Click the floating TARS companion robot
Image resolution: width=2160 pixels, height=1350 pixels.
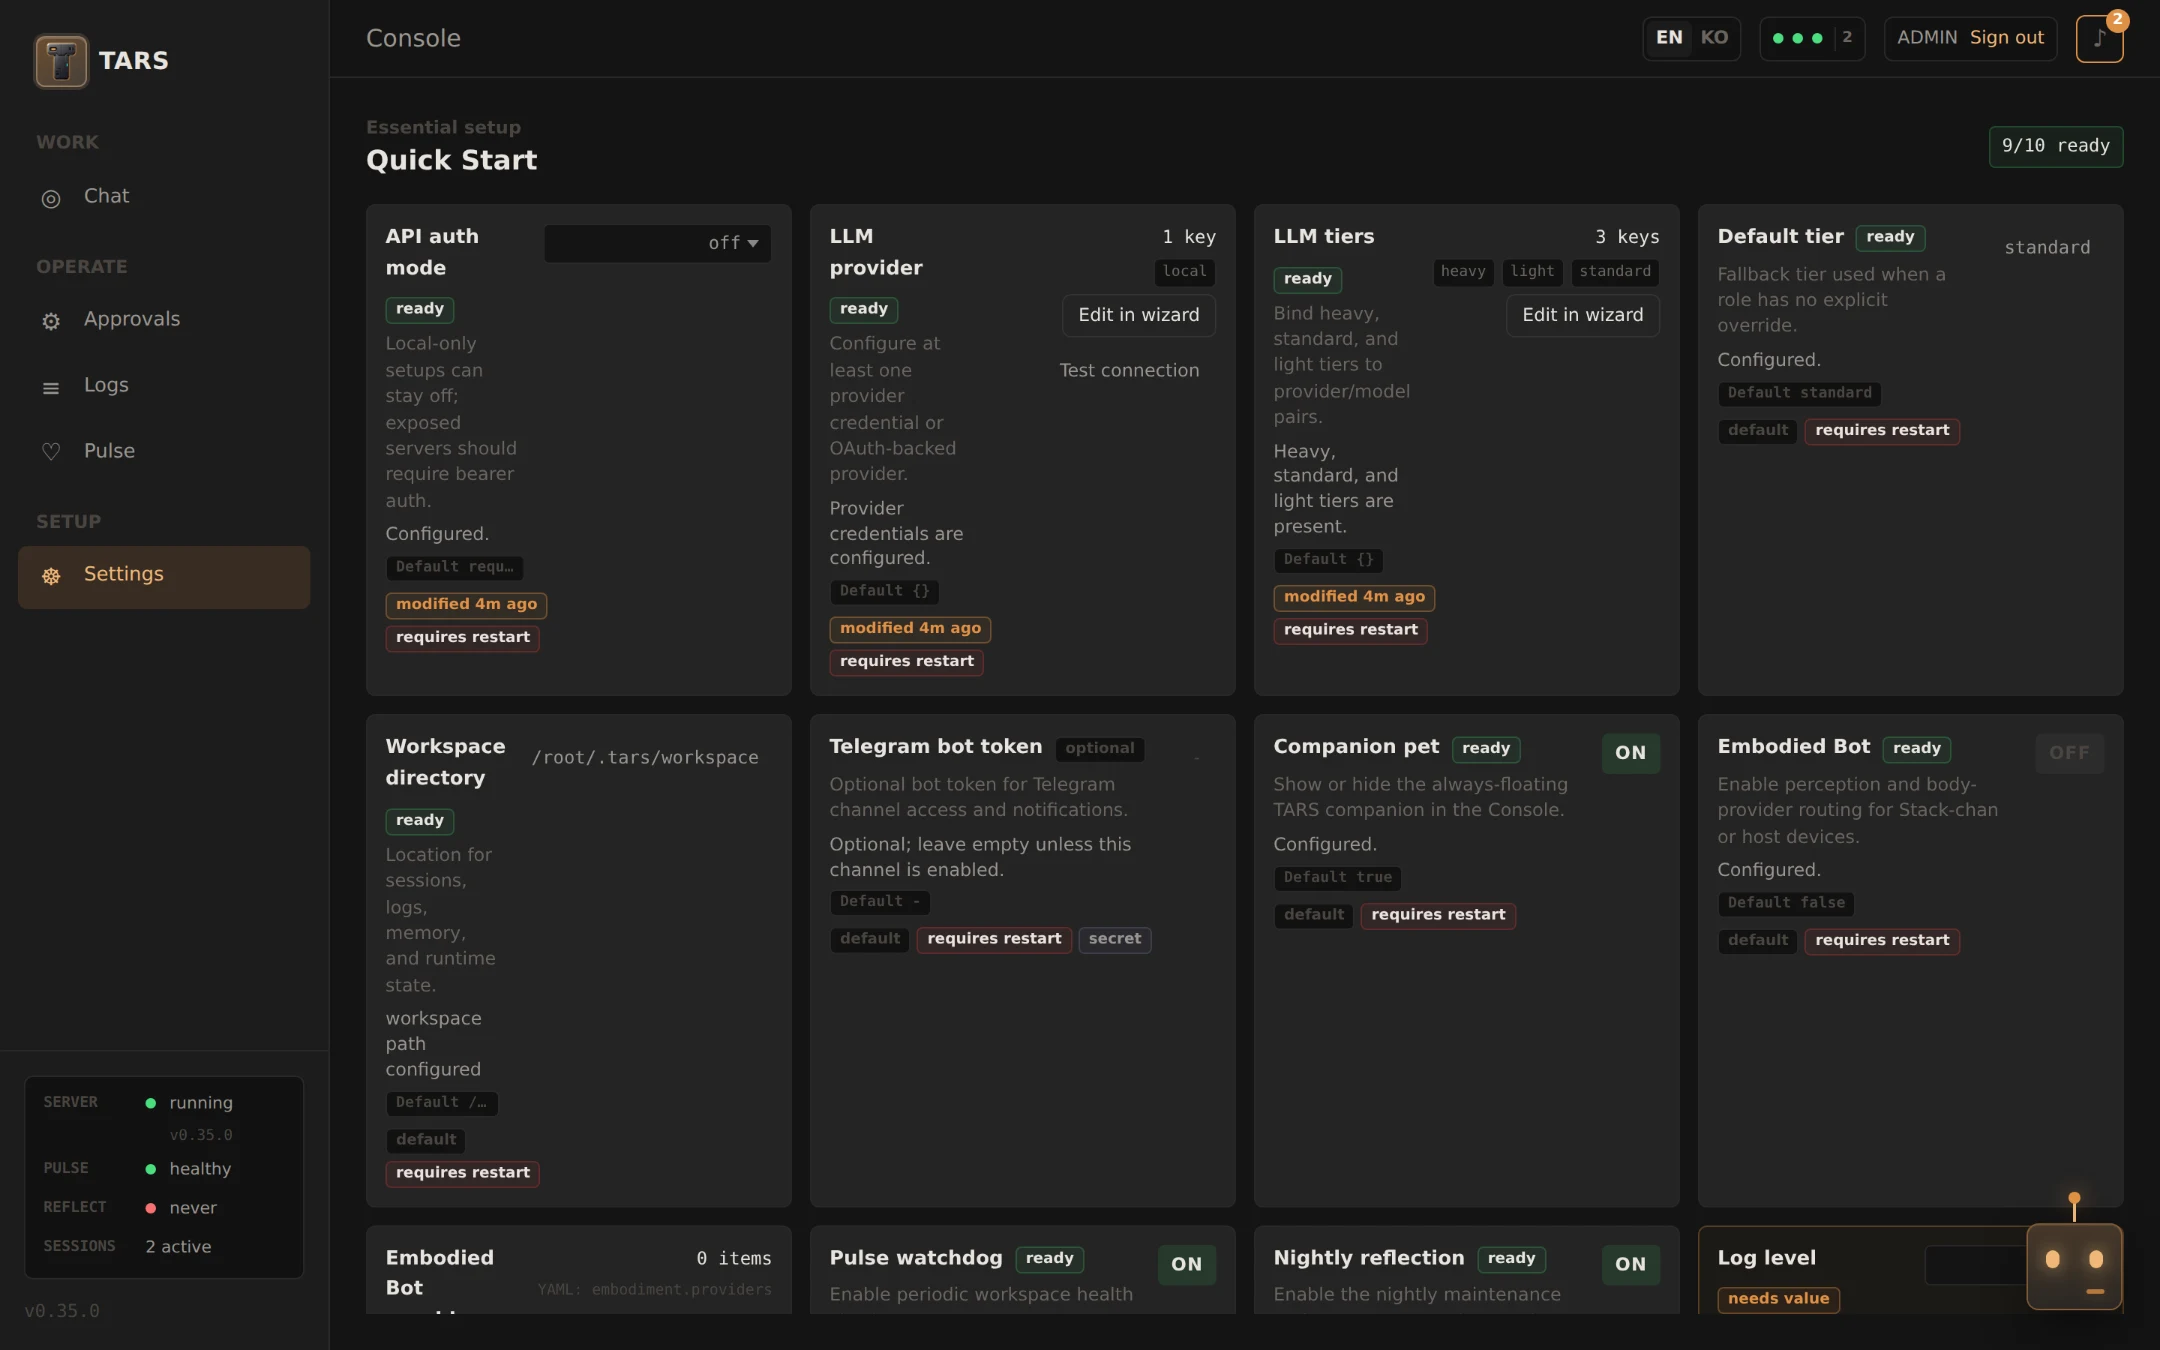click(x=2074, y=1266)
